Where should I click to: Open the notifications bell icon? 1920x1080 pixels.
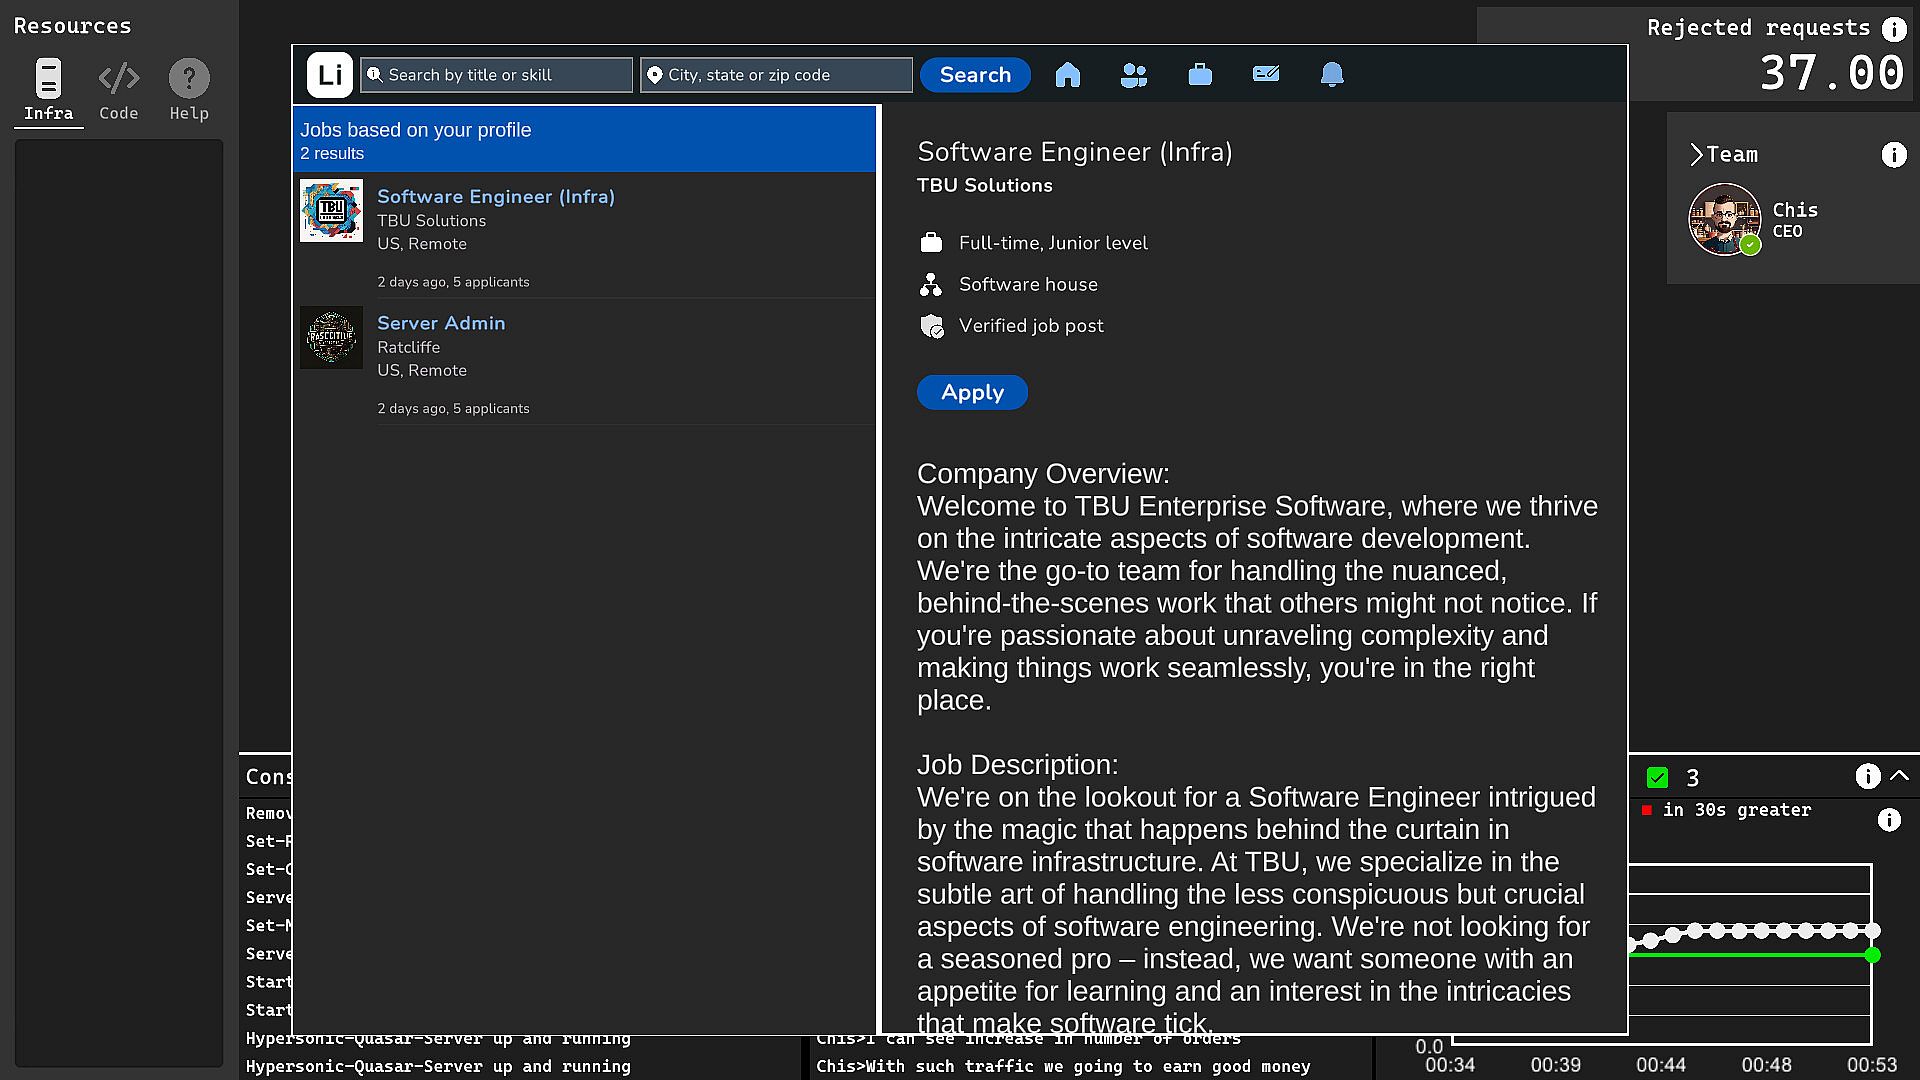click(x=1332, y=75)
